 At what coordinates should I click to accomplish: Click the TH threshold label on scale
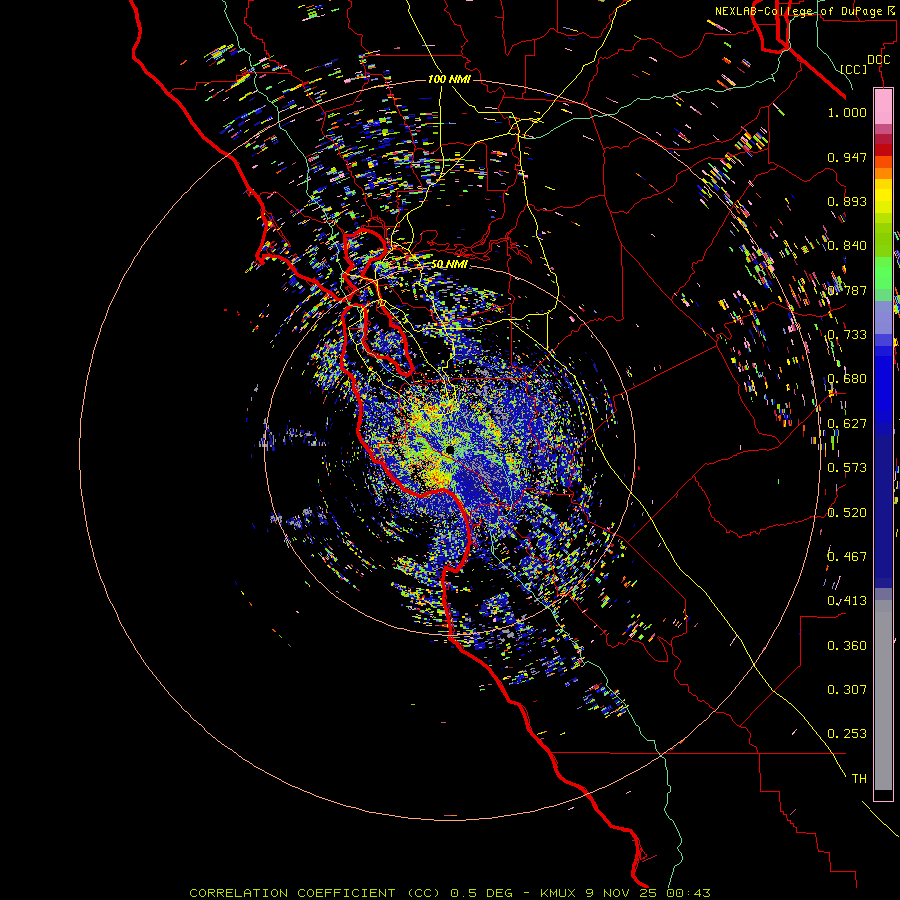point(859,779)
